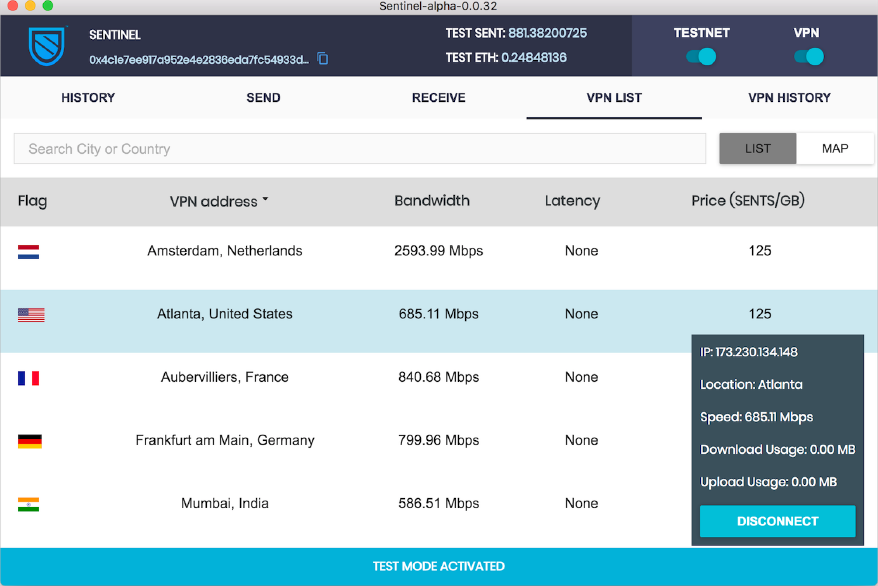Click the TEST MODE ACTIVATED banner

439,566
